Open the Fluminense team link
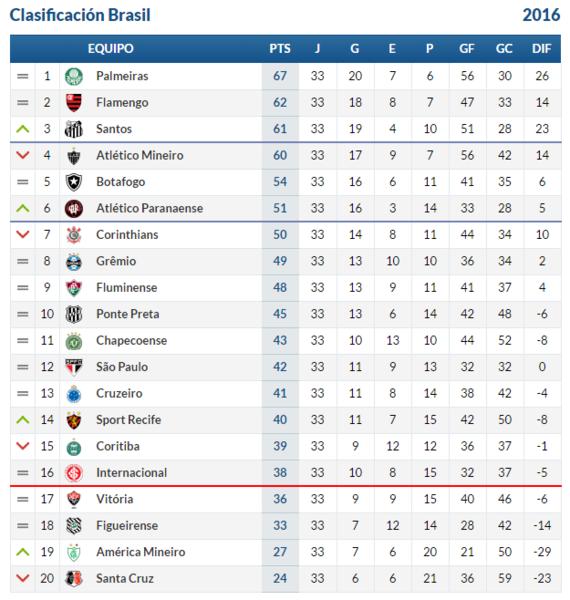570x600 pixels. (x=127, y=288)
